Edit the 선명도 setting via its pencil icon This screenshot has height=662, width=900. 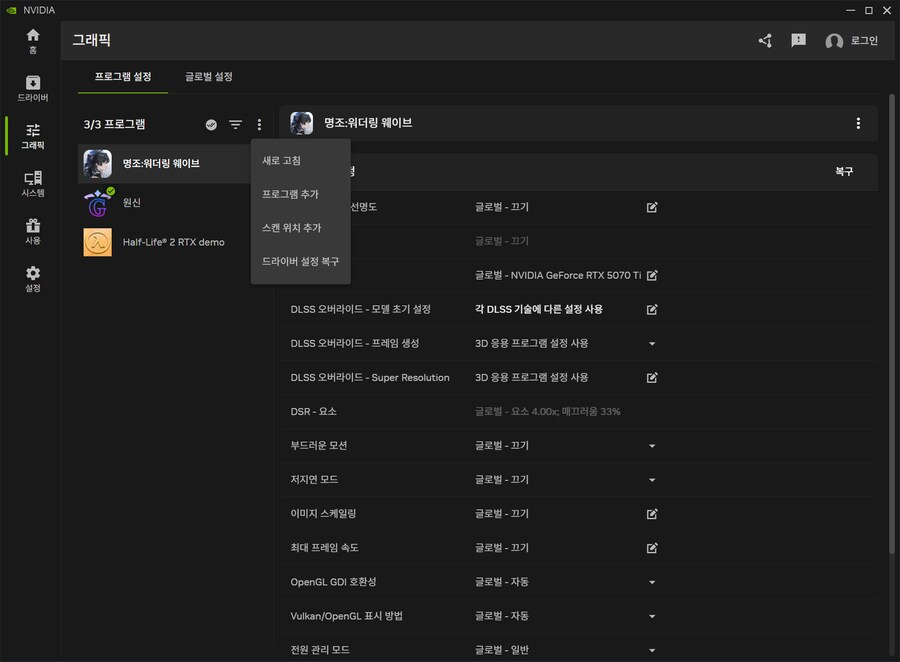(x=652, y=207)
